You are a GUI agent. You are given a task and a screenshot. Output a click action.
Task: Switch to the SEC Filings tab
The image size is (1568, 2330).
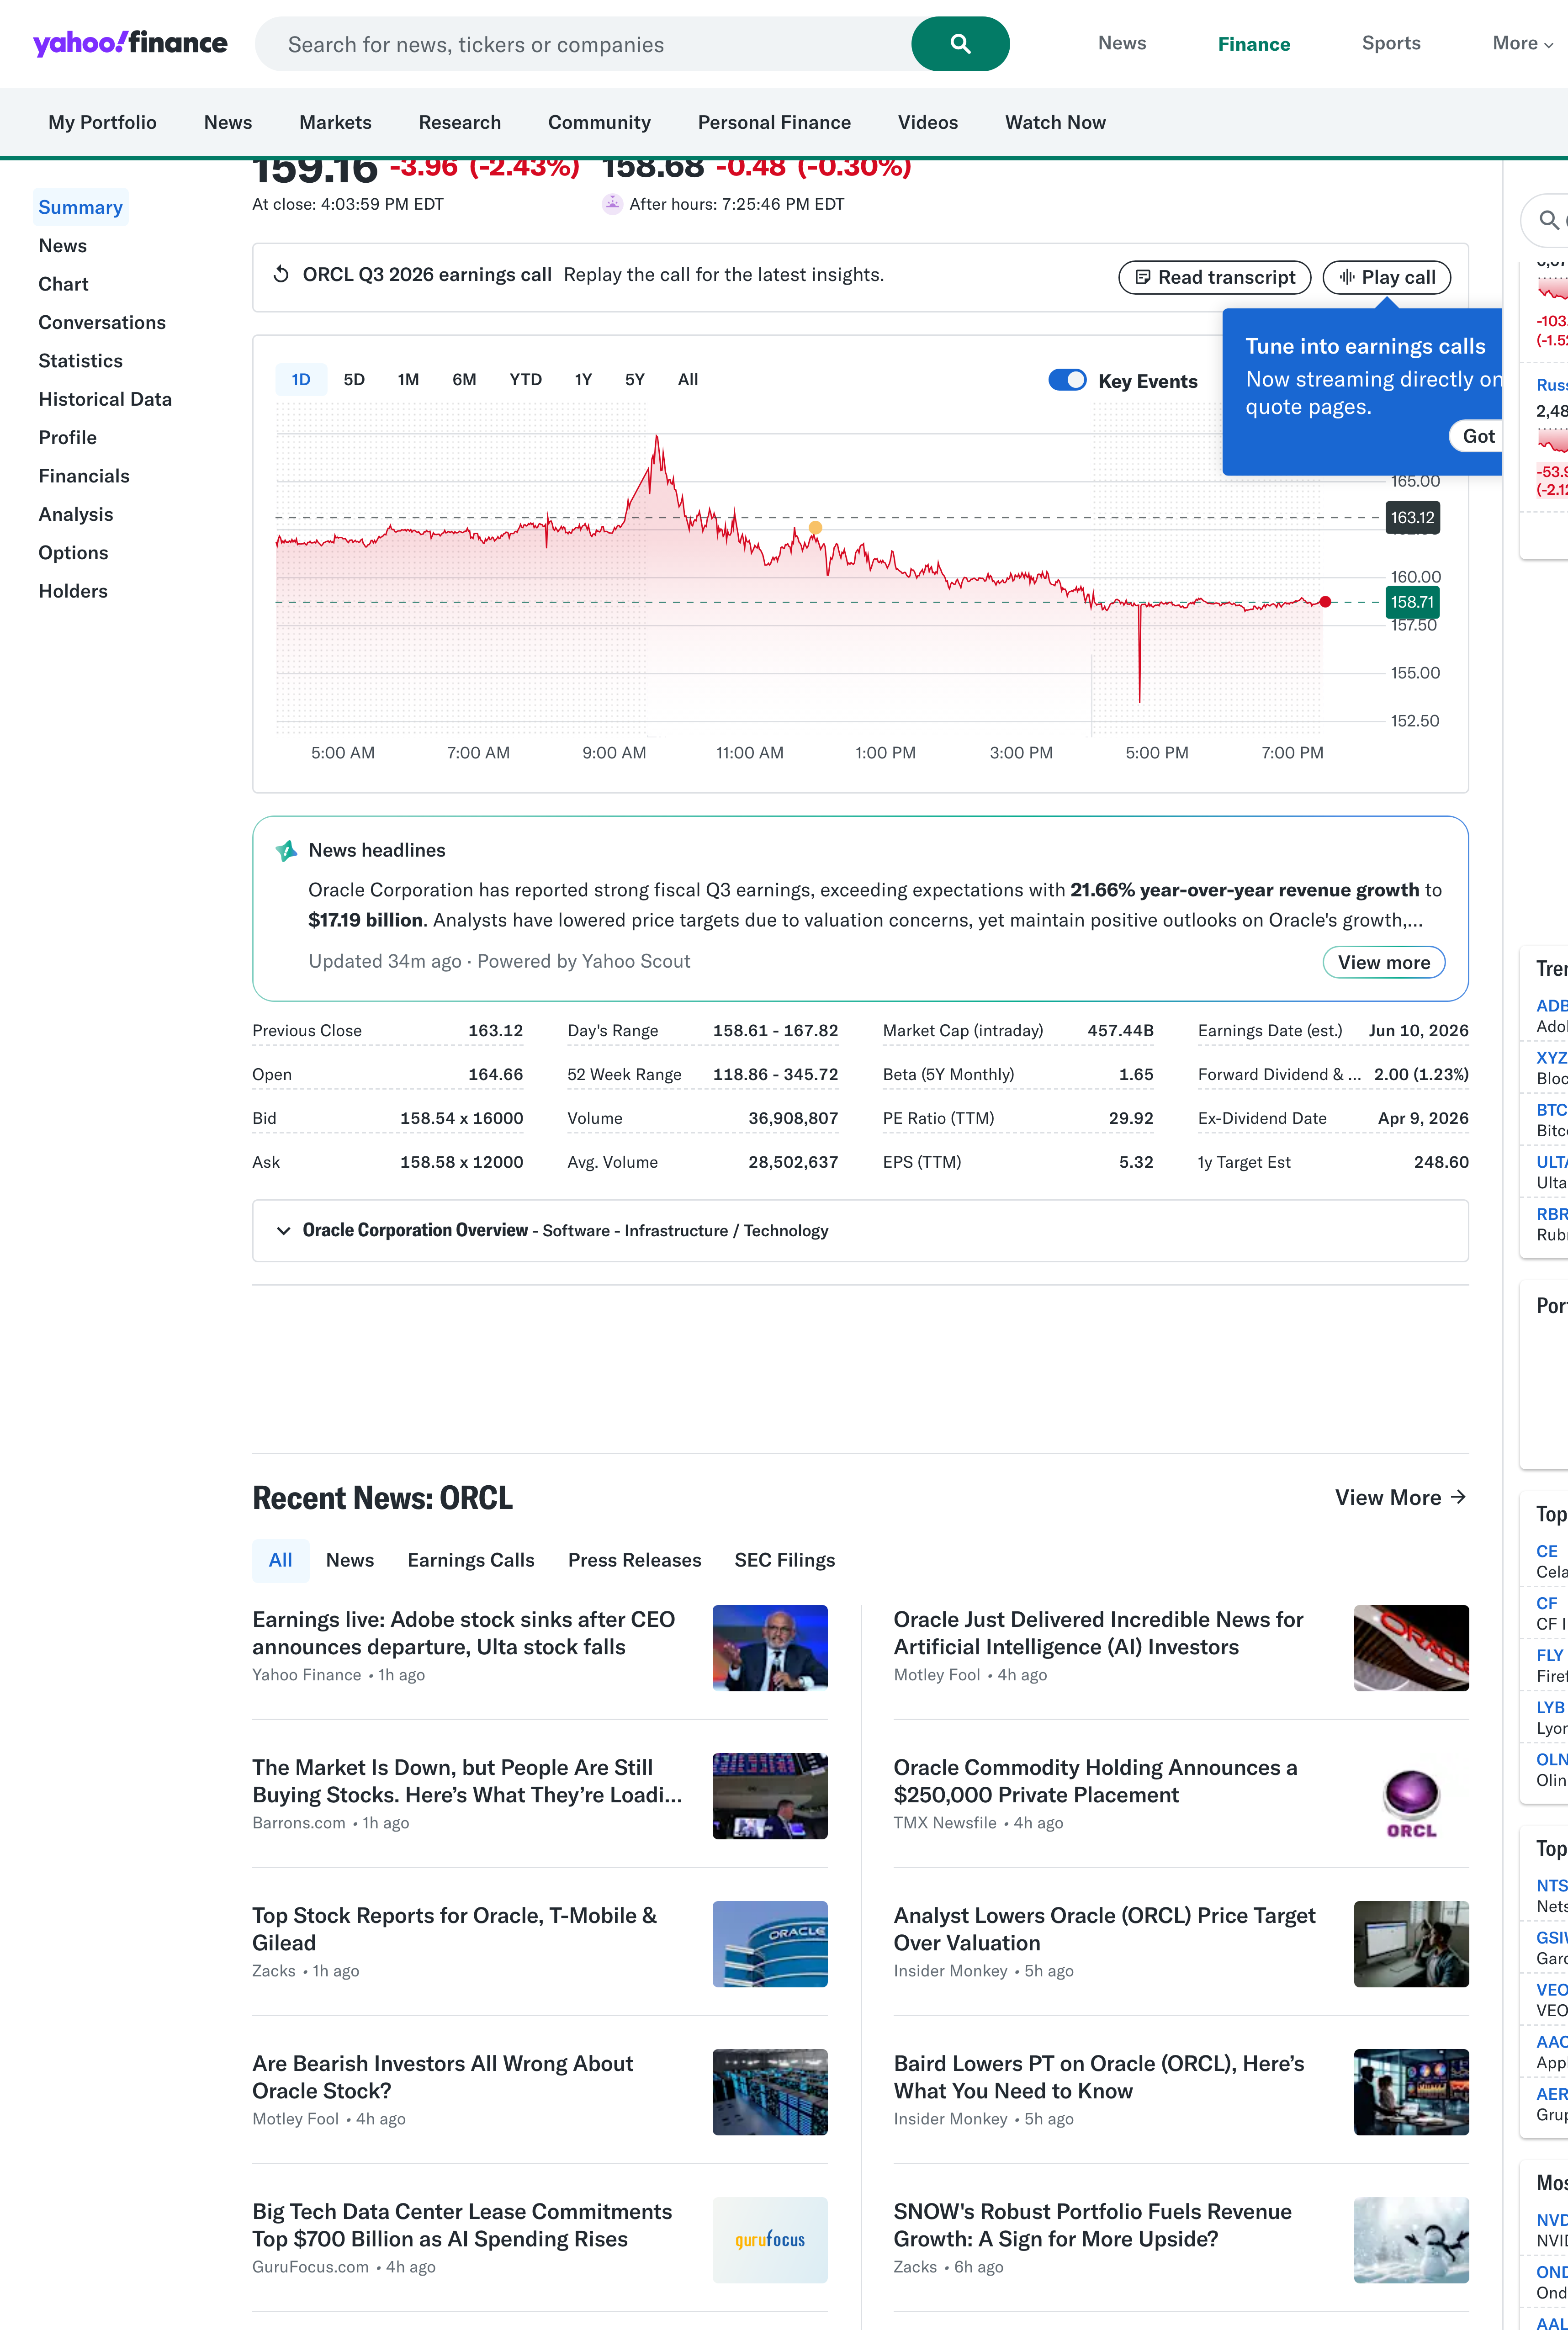pos(784,1560)
